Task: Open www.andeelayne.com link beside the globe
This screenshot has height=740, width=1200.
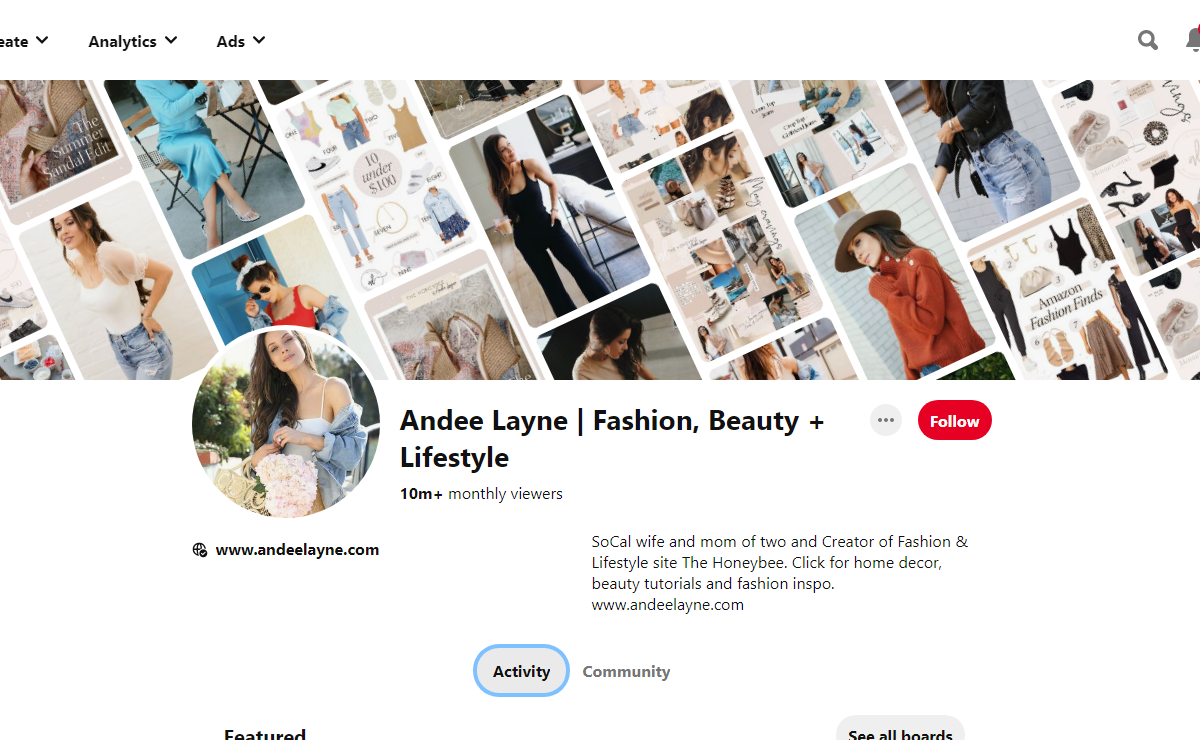Action: tap(297, 550)
